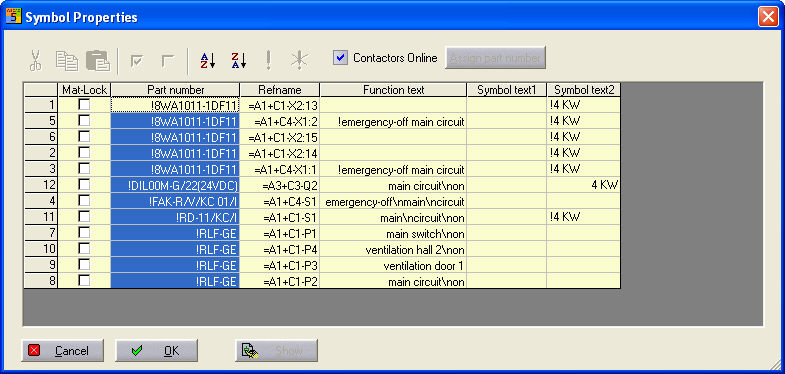The image size is (785, 374).
Task: Check Mat-Lock for row 4
Action: pyautogui.click(x=85, y=201)
